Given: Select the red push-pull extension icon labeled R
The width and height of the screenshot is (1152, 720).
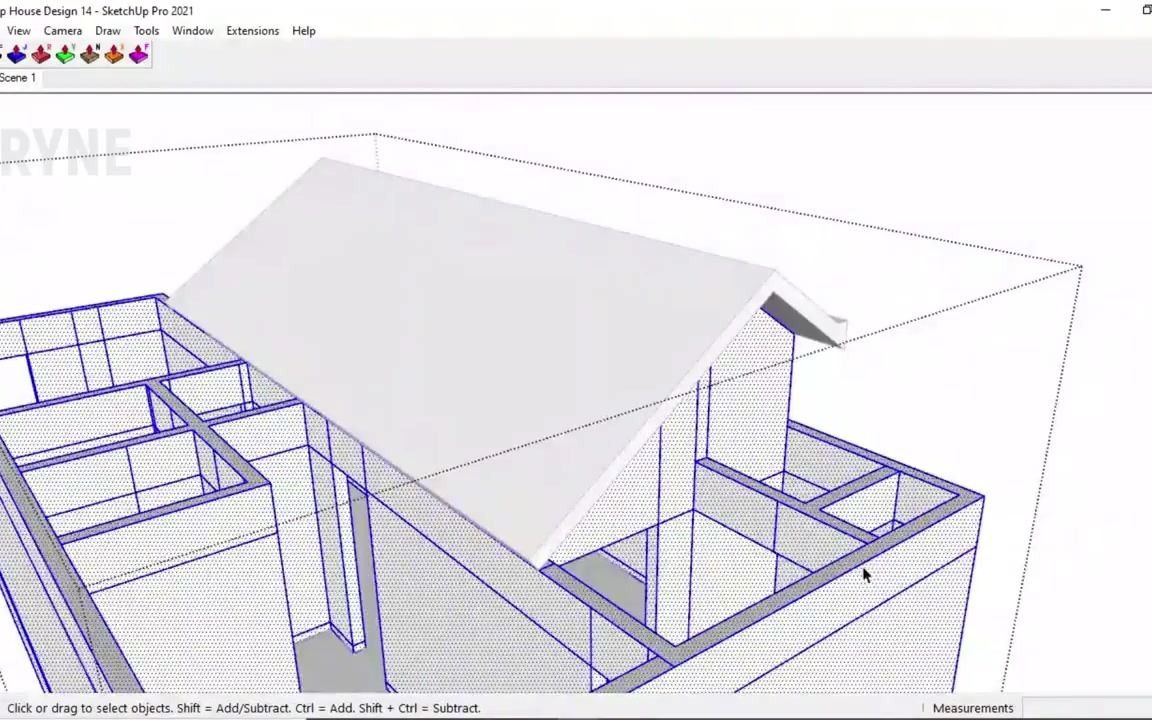Looking at the screenshot, I should 40,56.
